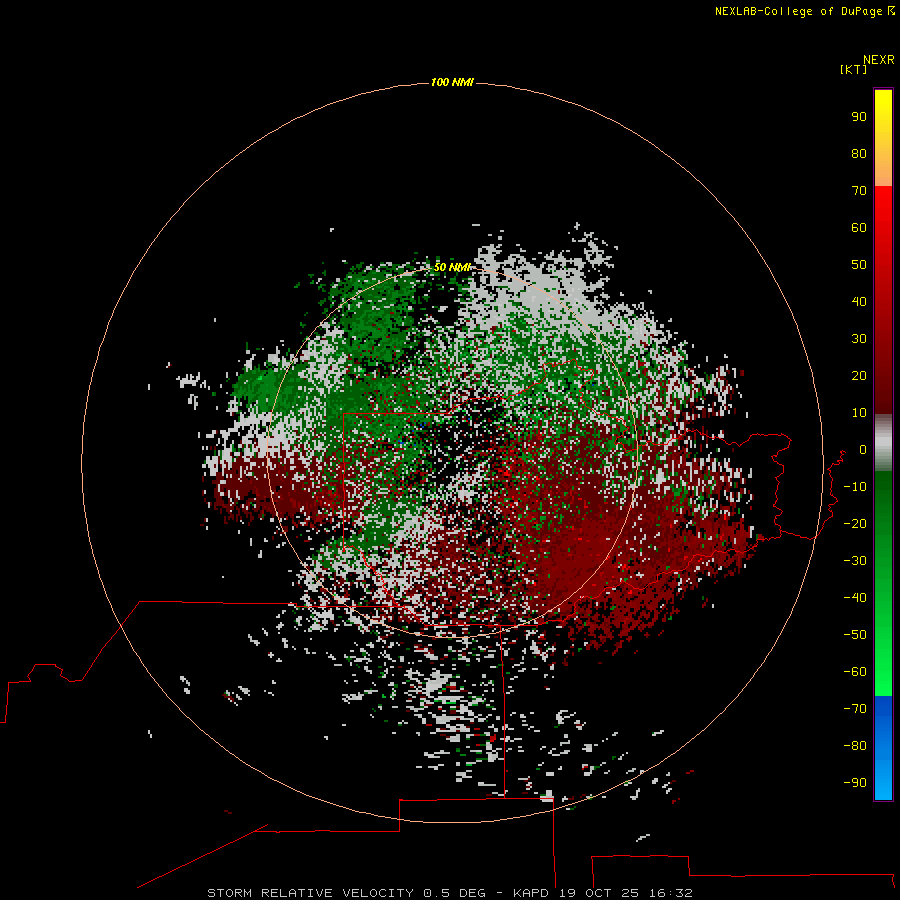Click the -50 value on the color scale

855,635
